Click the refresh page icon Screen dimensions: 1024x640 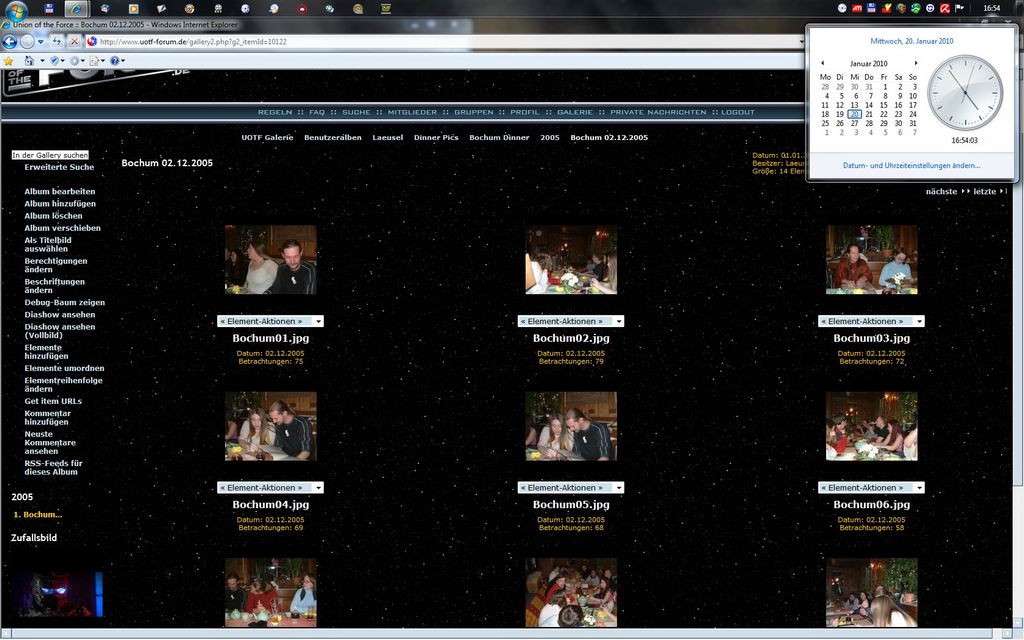click(57, 41)
